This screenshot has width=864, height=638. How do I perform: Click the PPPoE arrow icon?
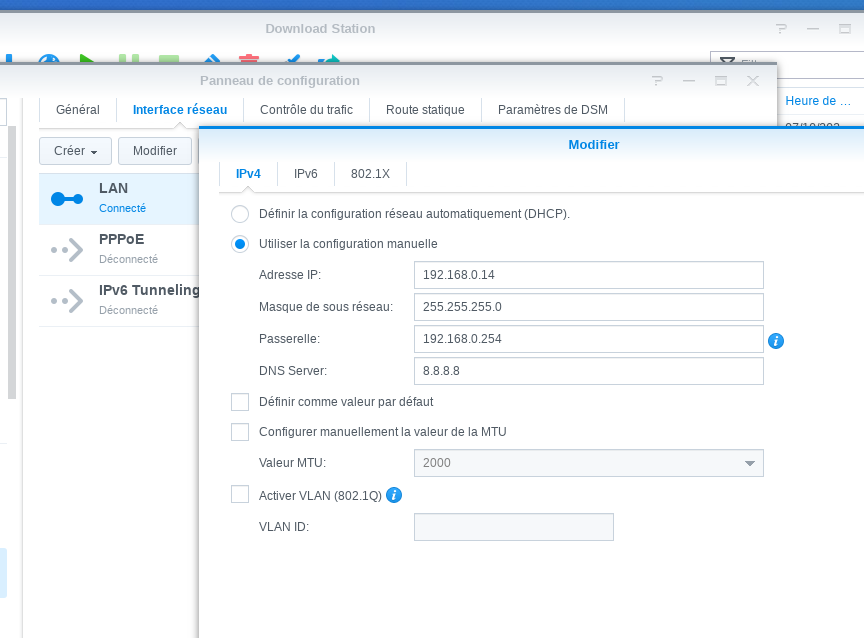(x=67, y=250)
